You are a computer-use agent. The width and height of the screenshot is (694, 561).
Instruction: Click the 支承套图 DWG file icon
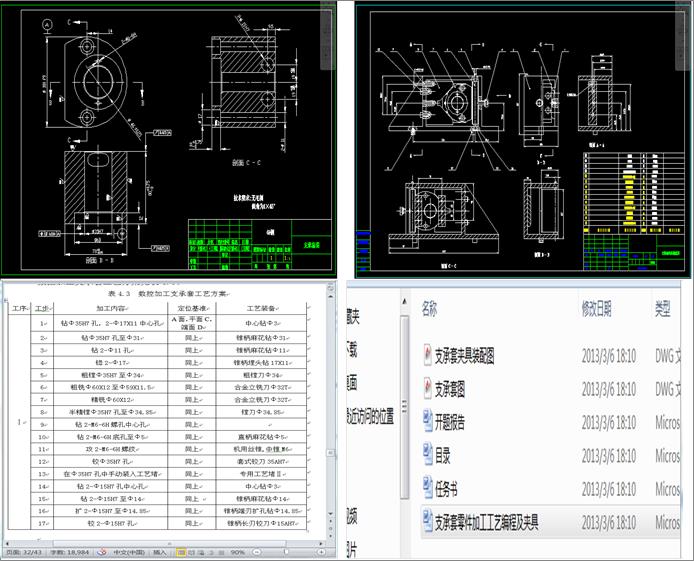pos(428,387)
